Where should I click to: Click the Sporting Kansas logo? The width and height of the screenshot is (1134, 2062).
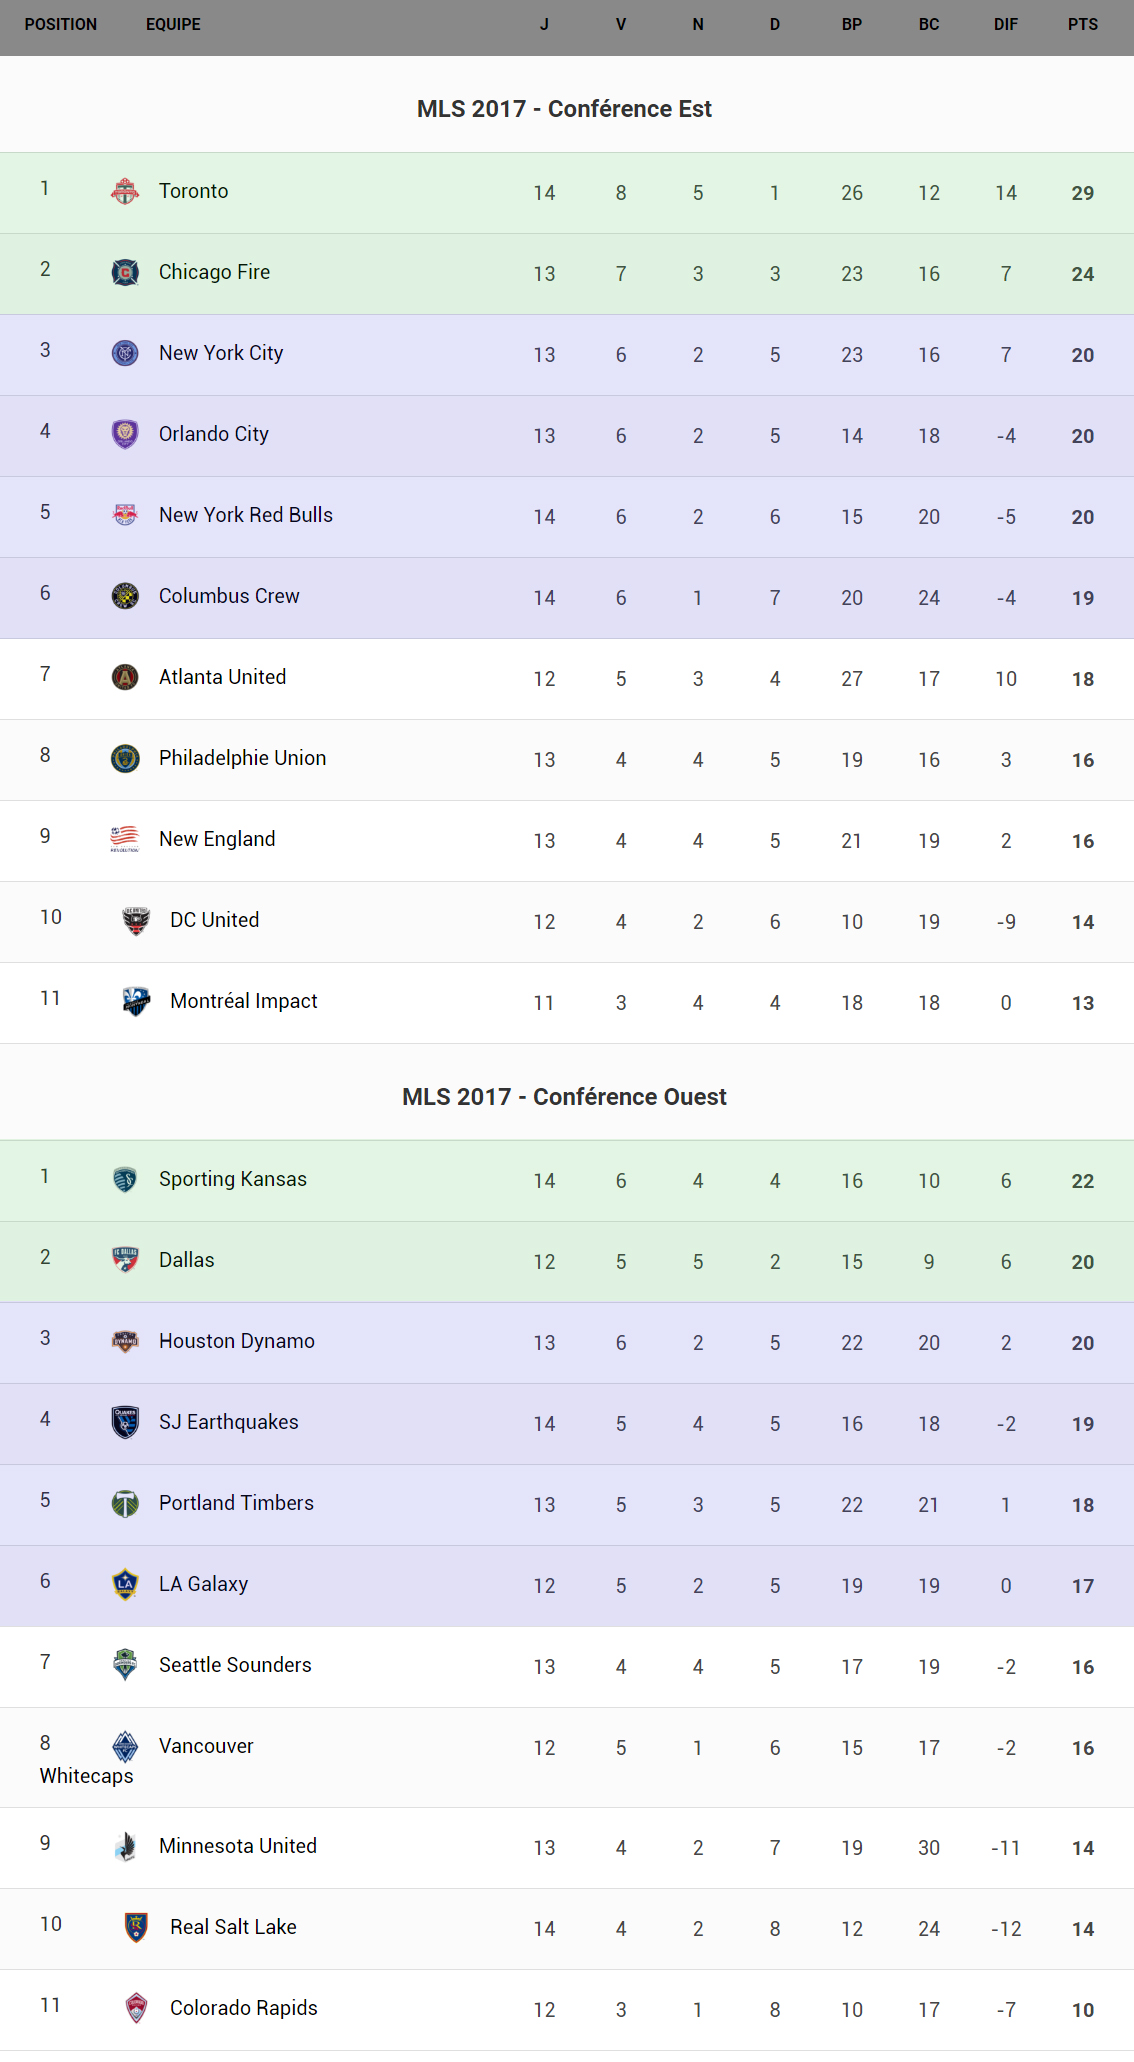(125, 1179)
